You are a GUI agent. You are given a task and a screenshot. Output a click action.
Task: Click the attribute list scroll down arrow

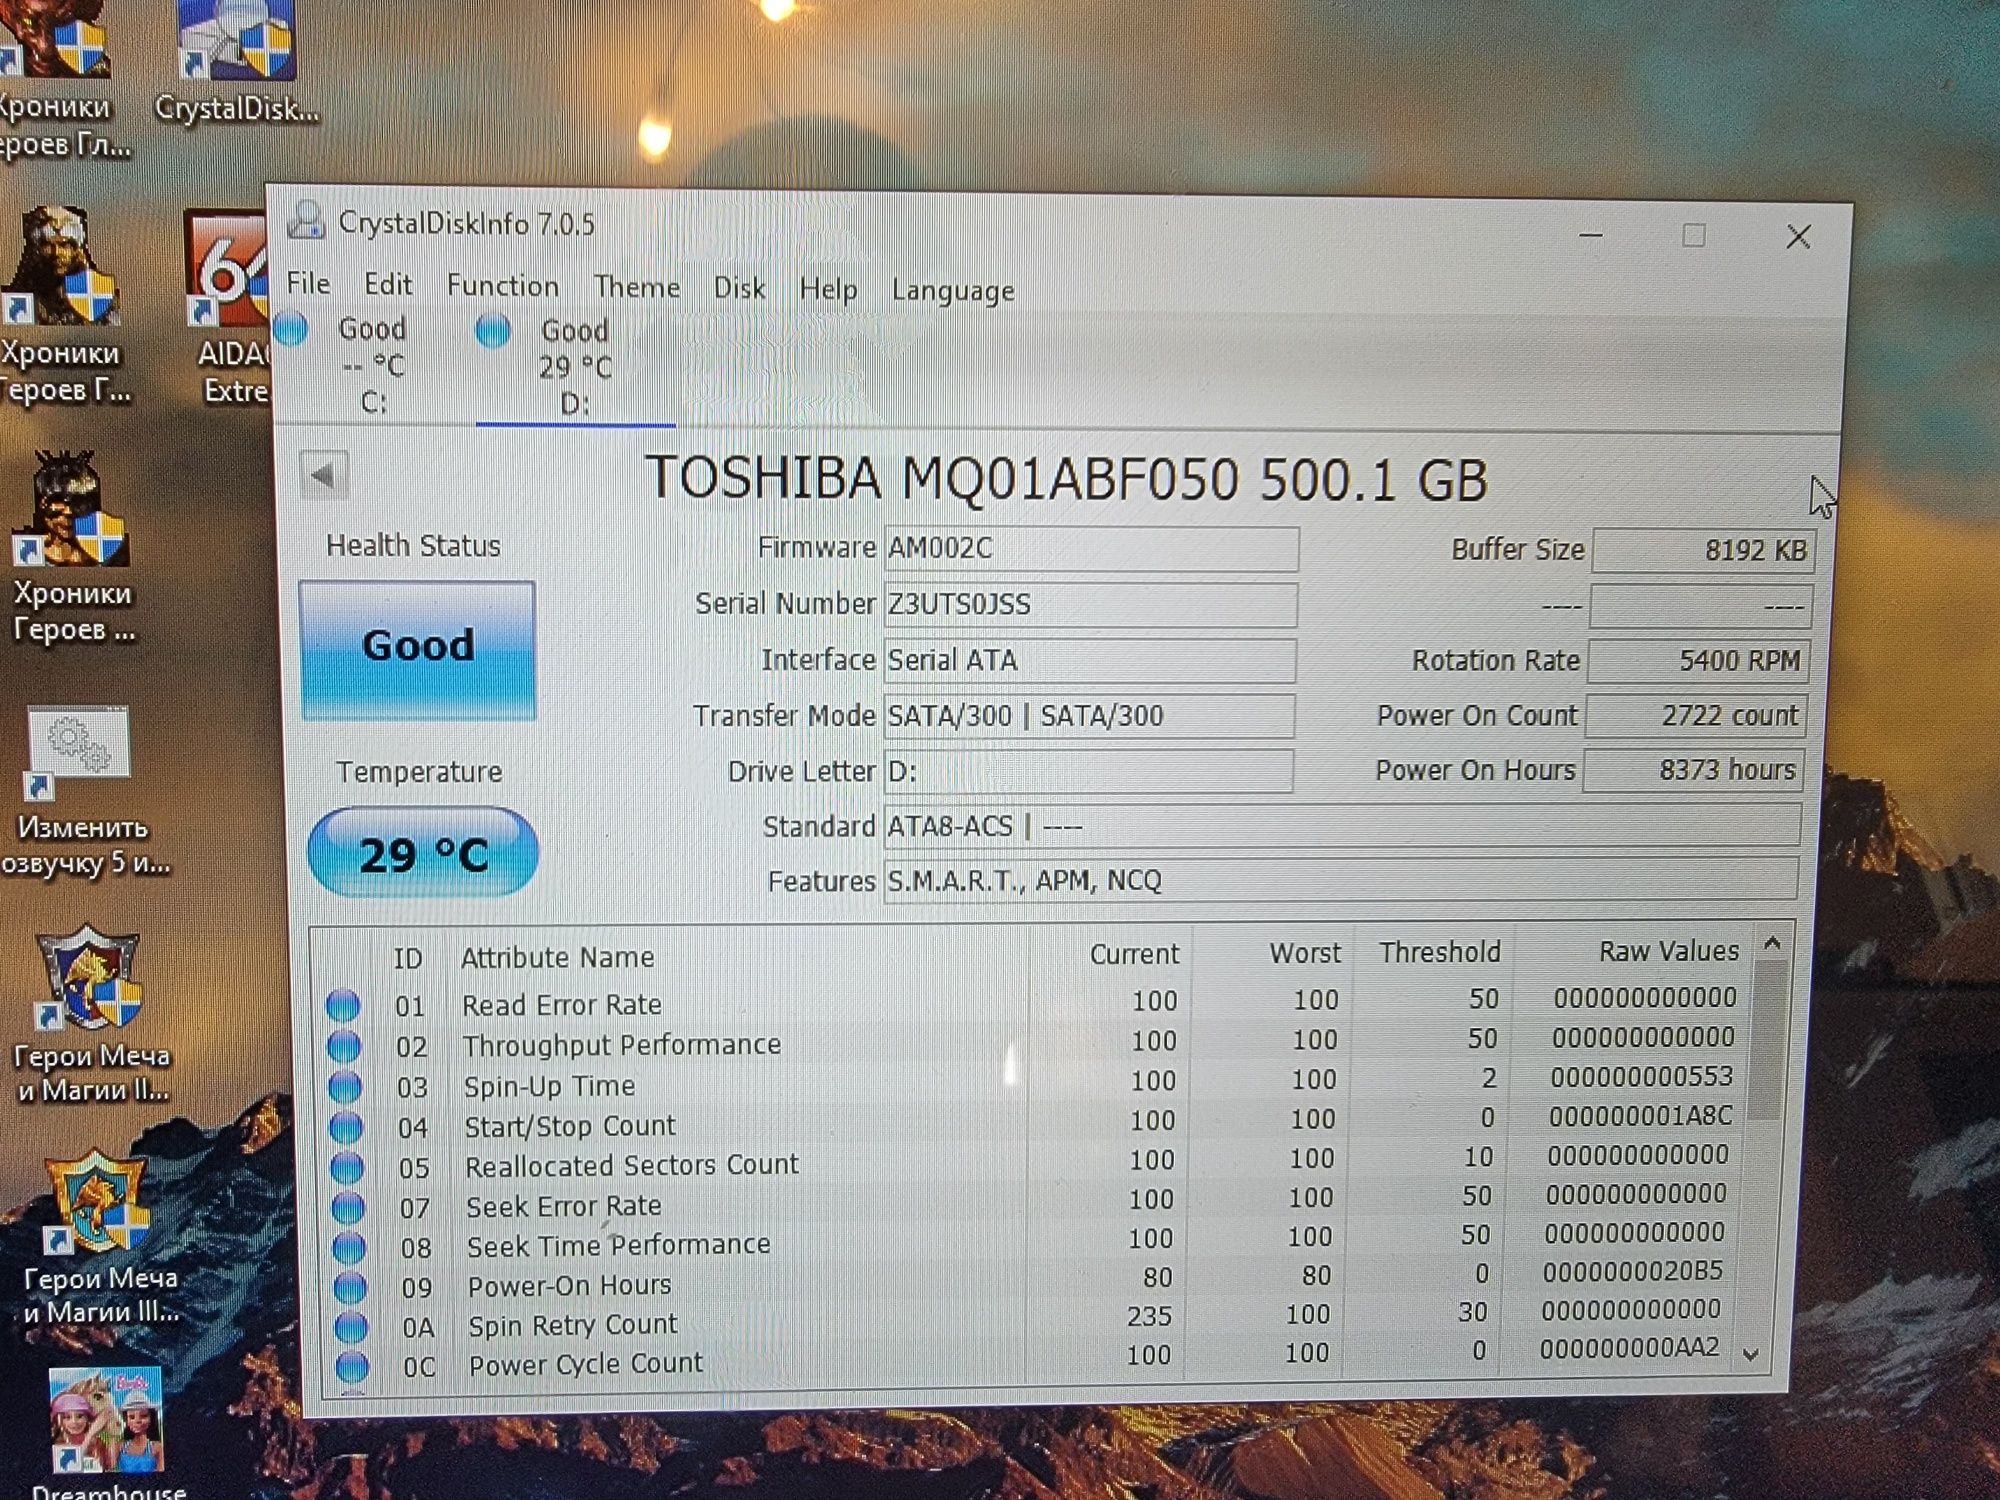[1751, 1354]
